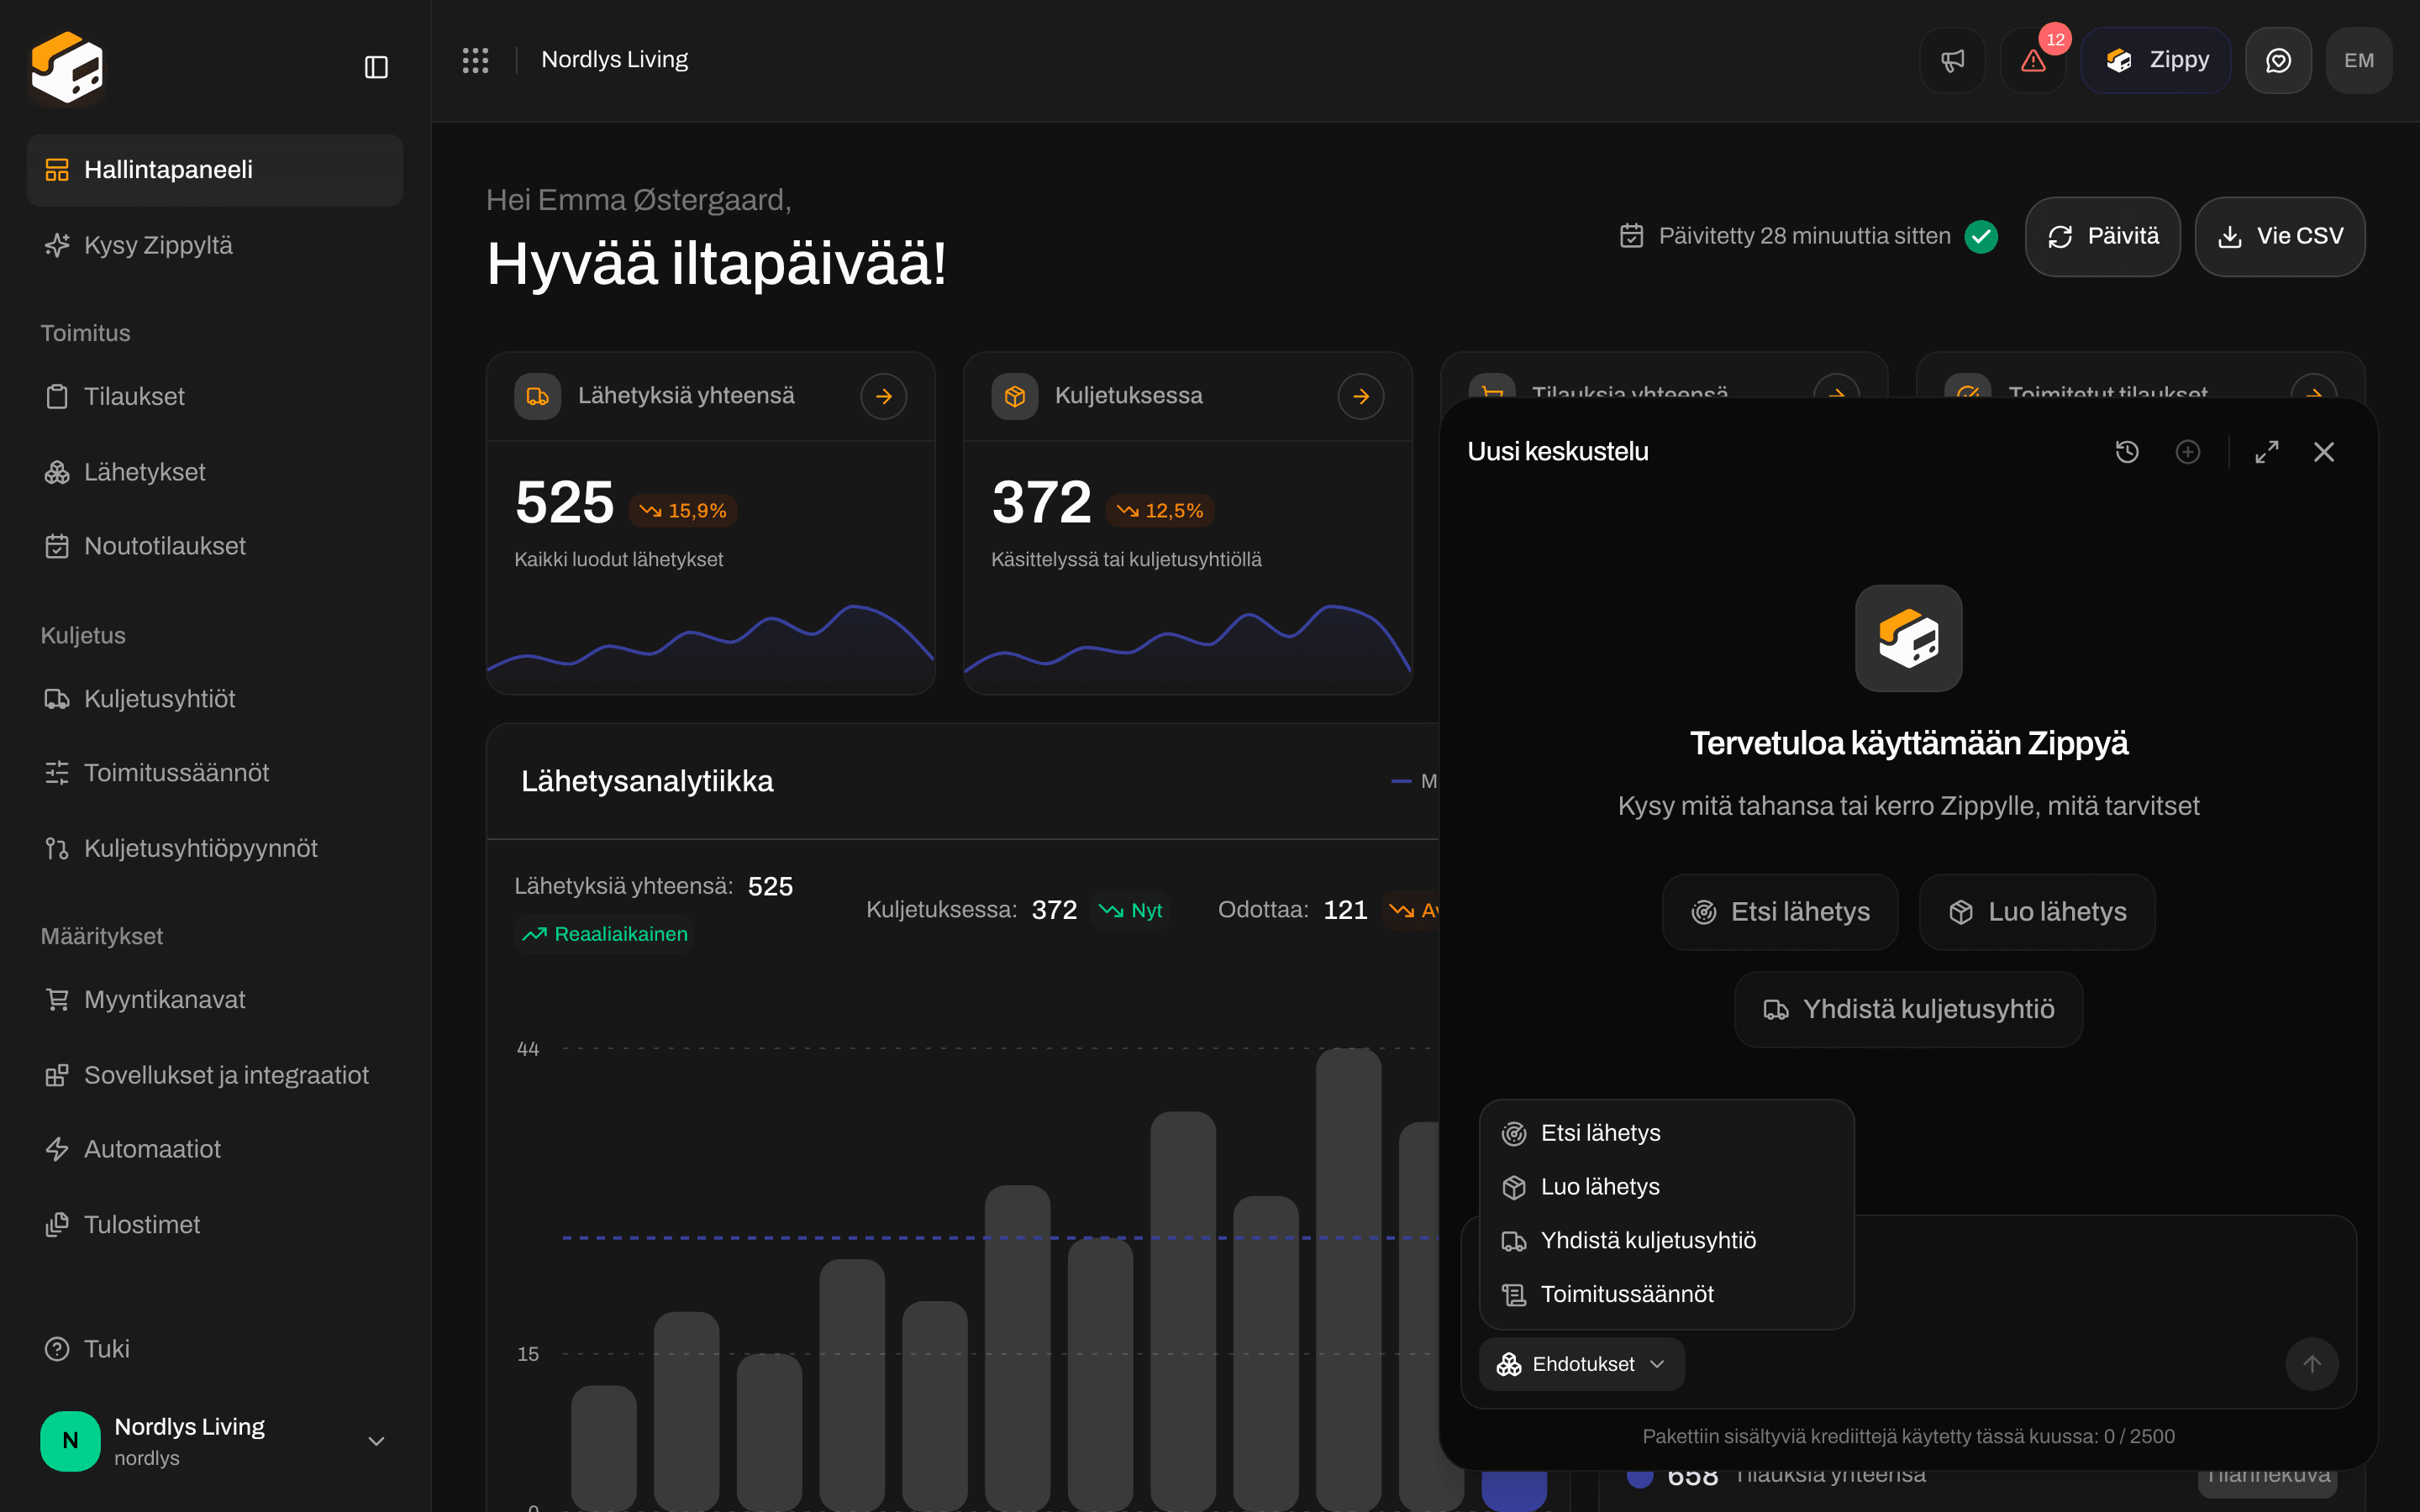Image resolution: width=2420 pixels, height=1512 pixels.
Task: Click the 15,9% trend badge
Action: [683, 511]
